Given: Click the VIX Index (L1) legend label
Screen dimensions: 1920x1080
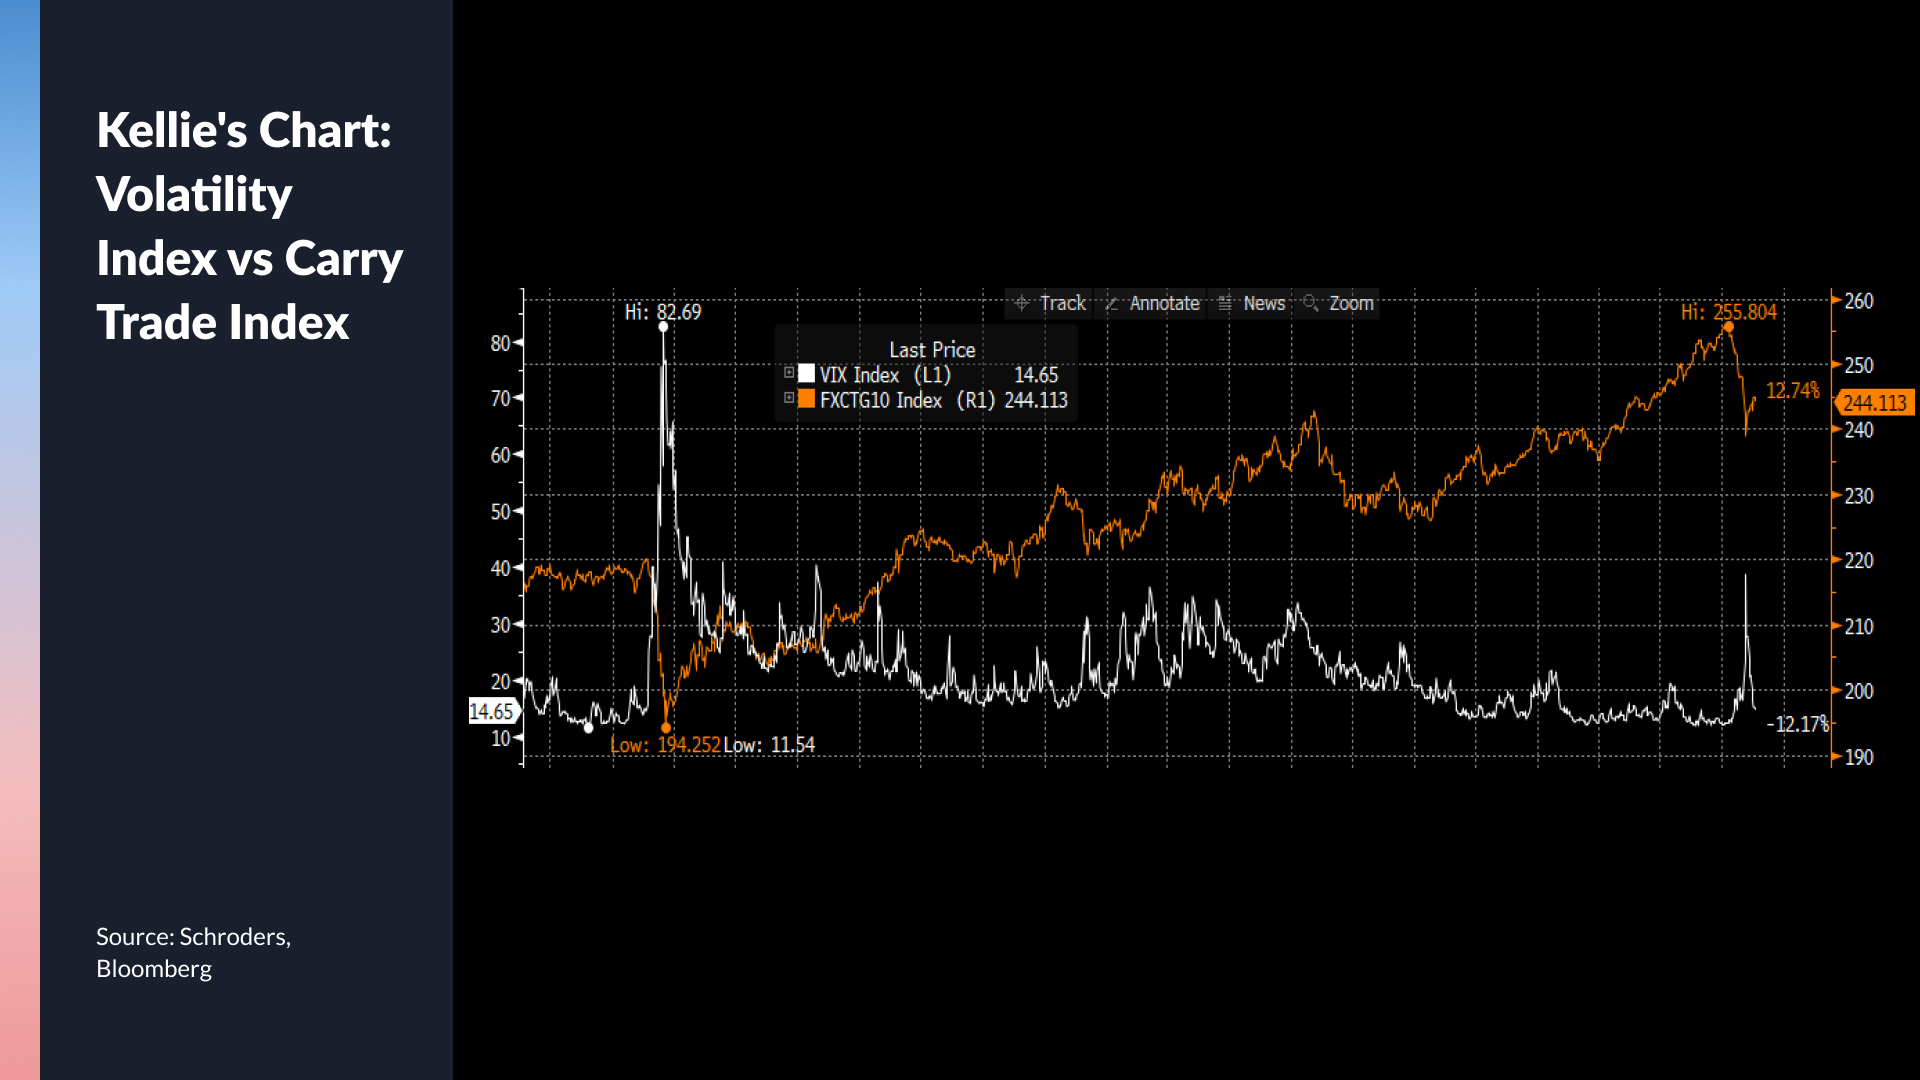Looking at the screenshot, I should (885, 375).
